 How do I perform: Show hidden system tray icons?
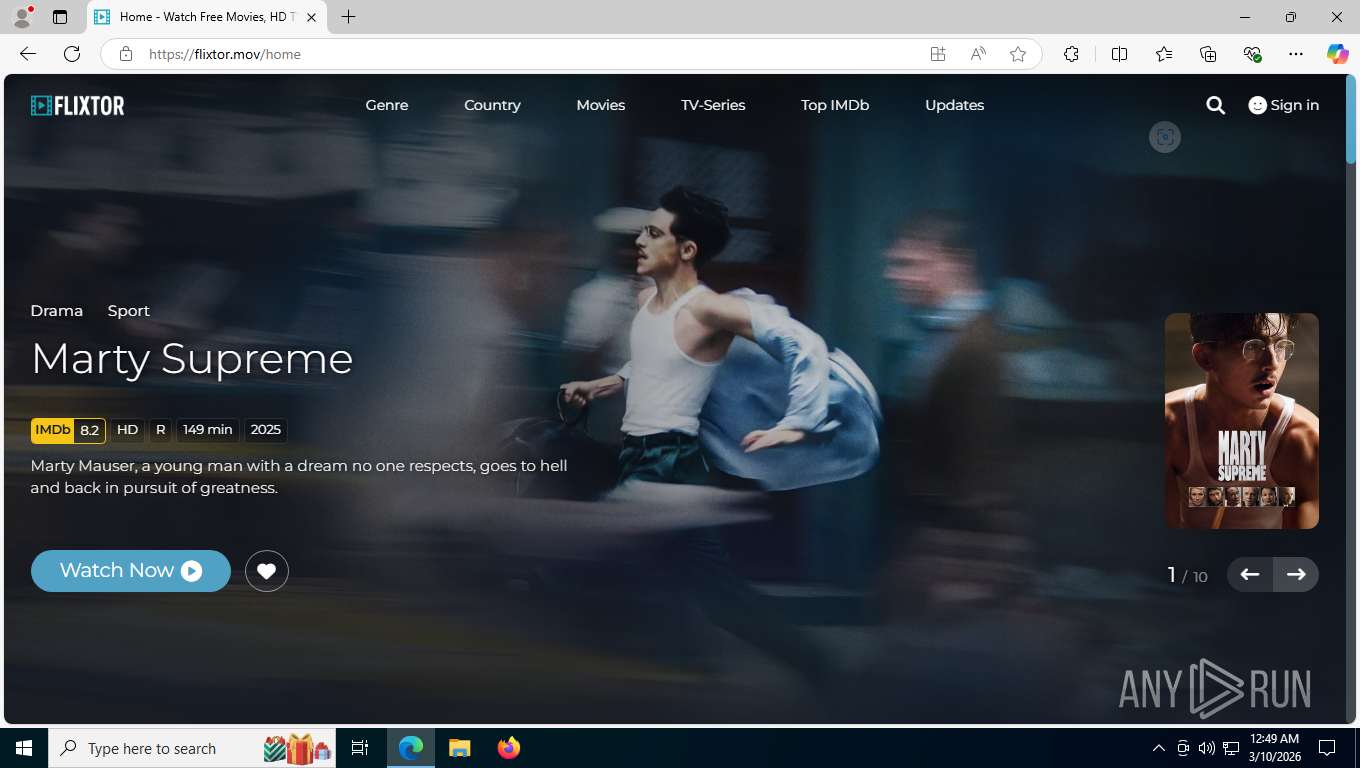coord(1158,748)
